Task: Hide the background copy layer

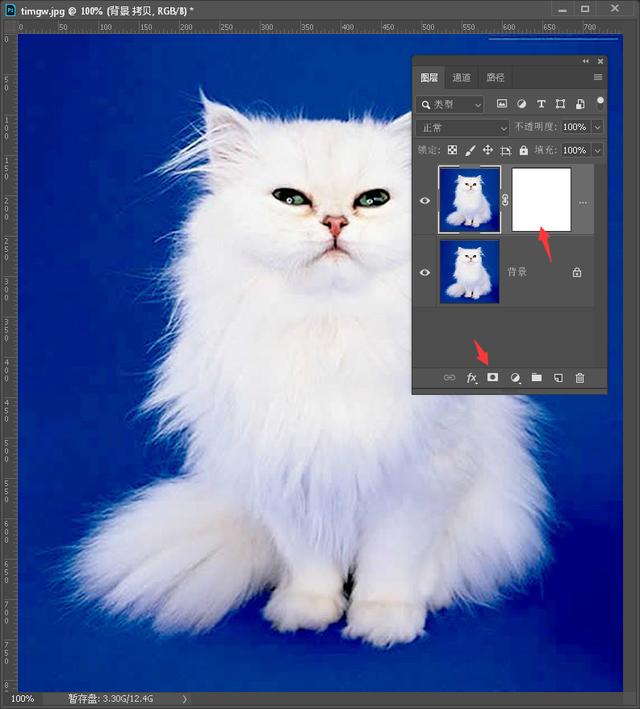Action: click(425, 200)
